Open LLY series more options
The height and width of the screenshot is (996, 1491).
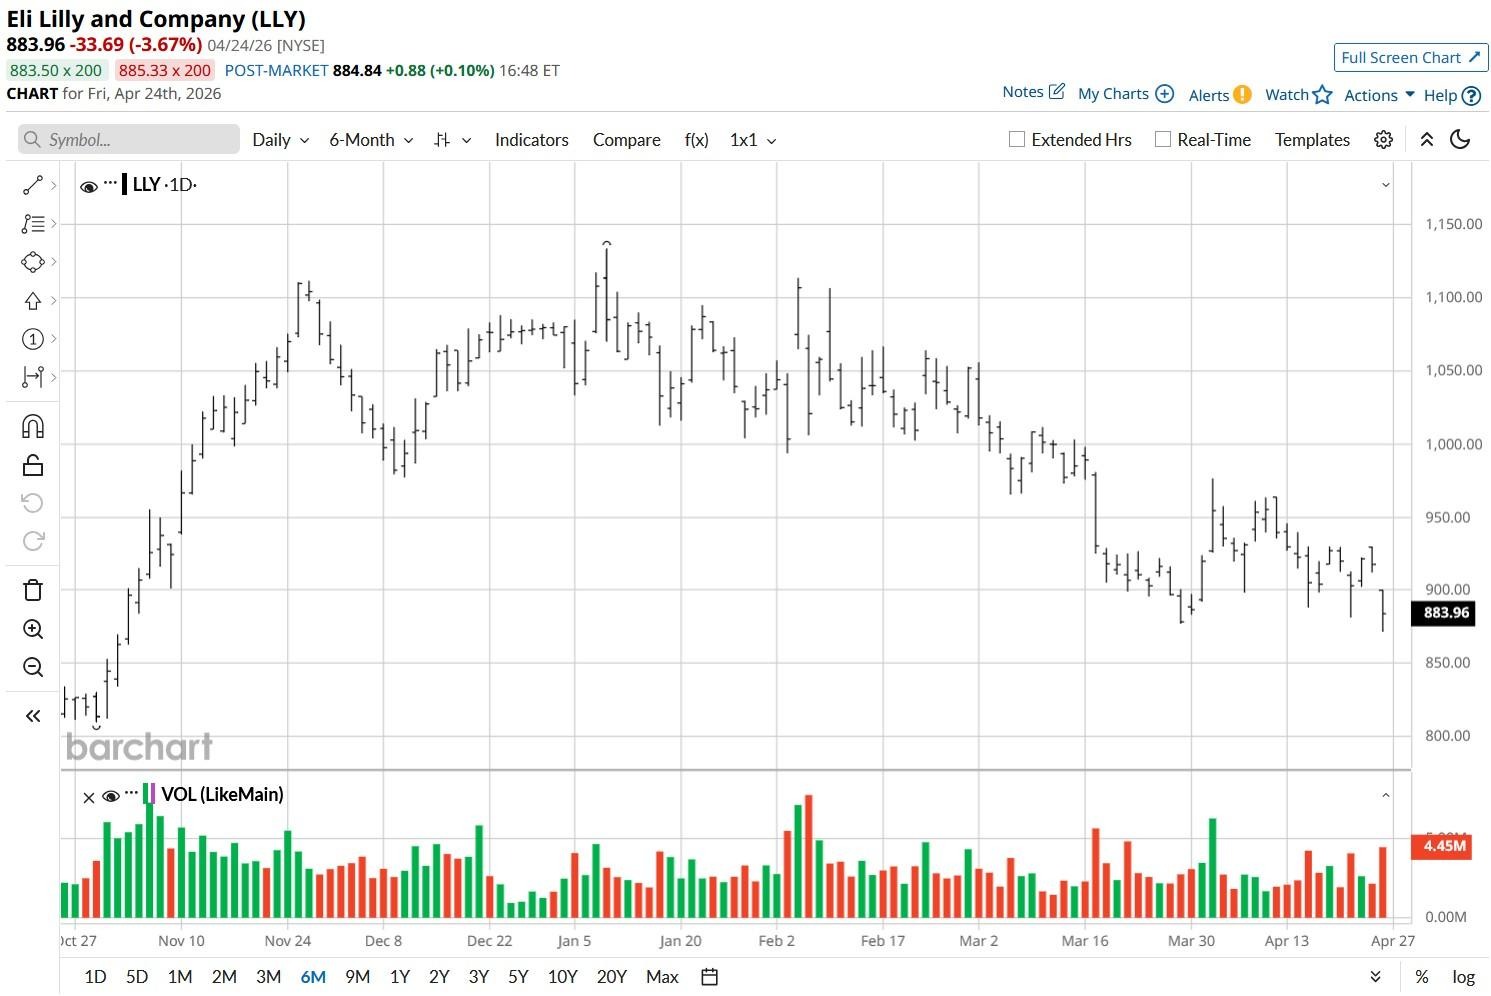(110, 183)
